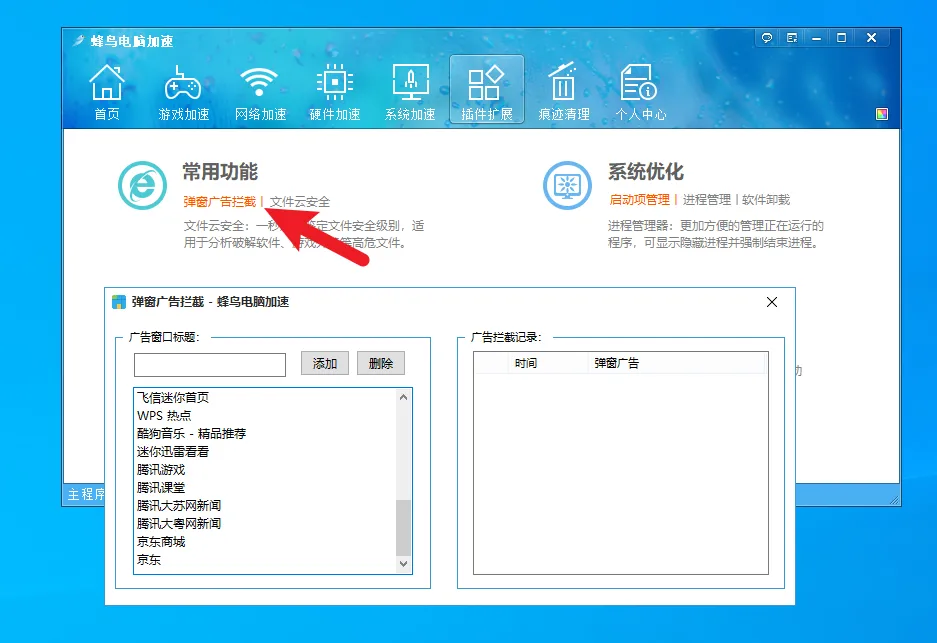Open the 硬件加速 chip icon
The width and height of the screenshot is (937, 643).
click(x=335, y=91)
